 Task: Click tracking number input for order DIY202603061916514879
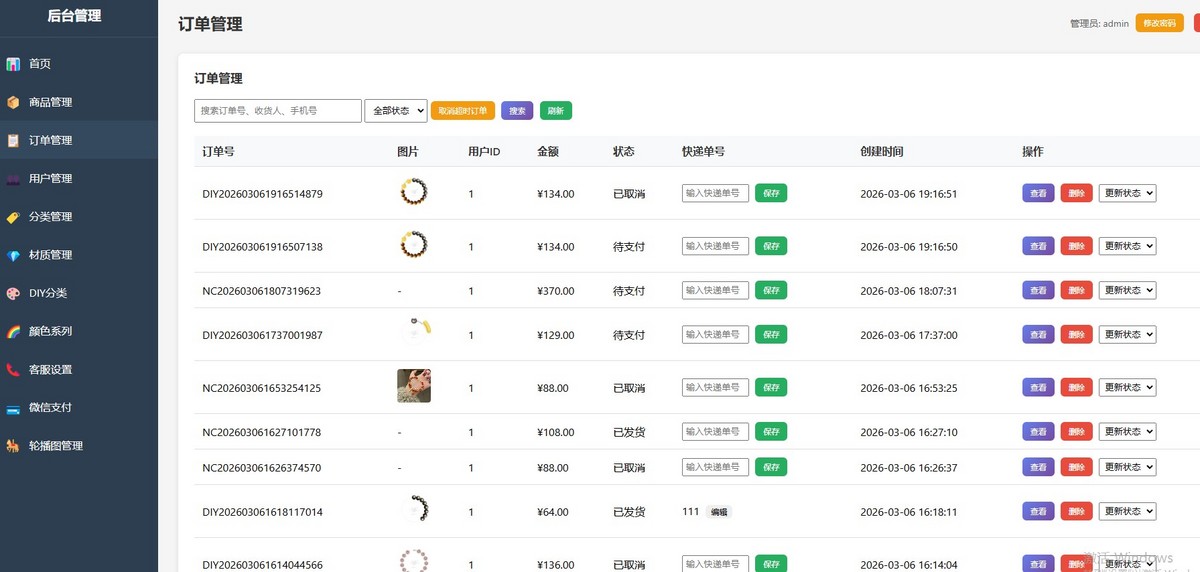715,193
